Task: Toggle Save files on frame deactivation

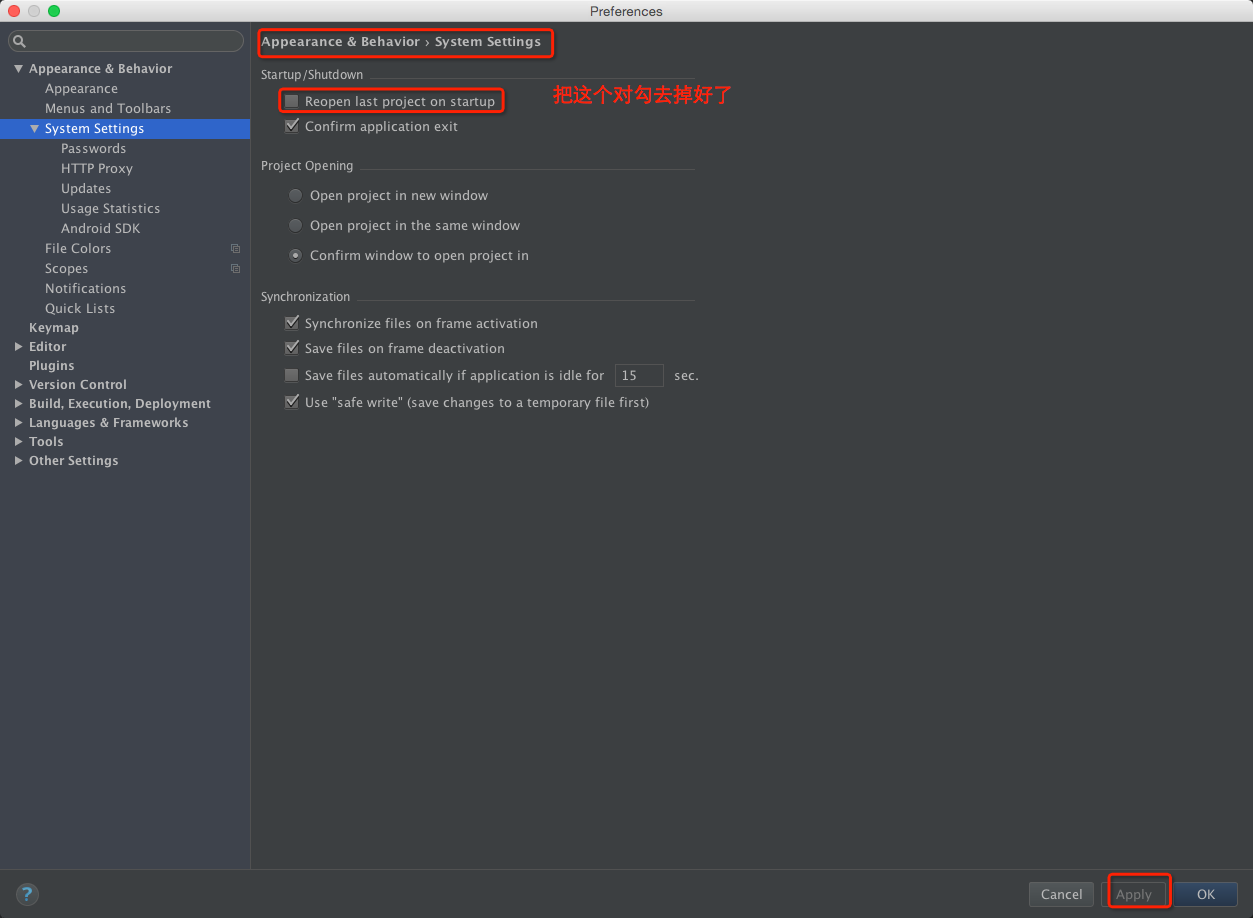Action: point(292,348)
